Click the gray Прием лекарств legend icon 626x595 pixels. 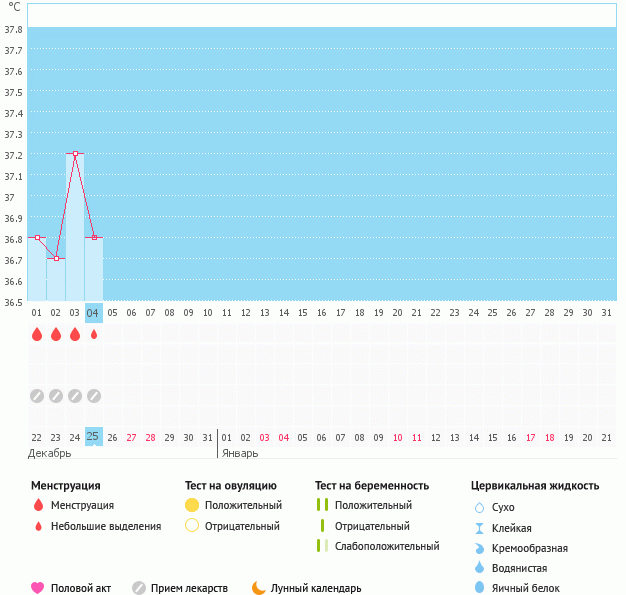coord(139,588)
